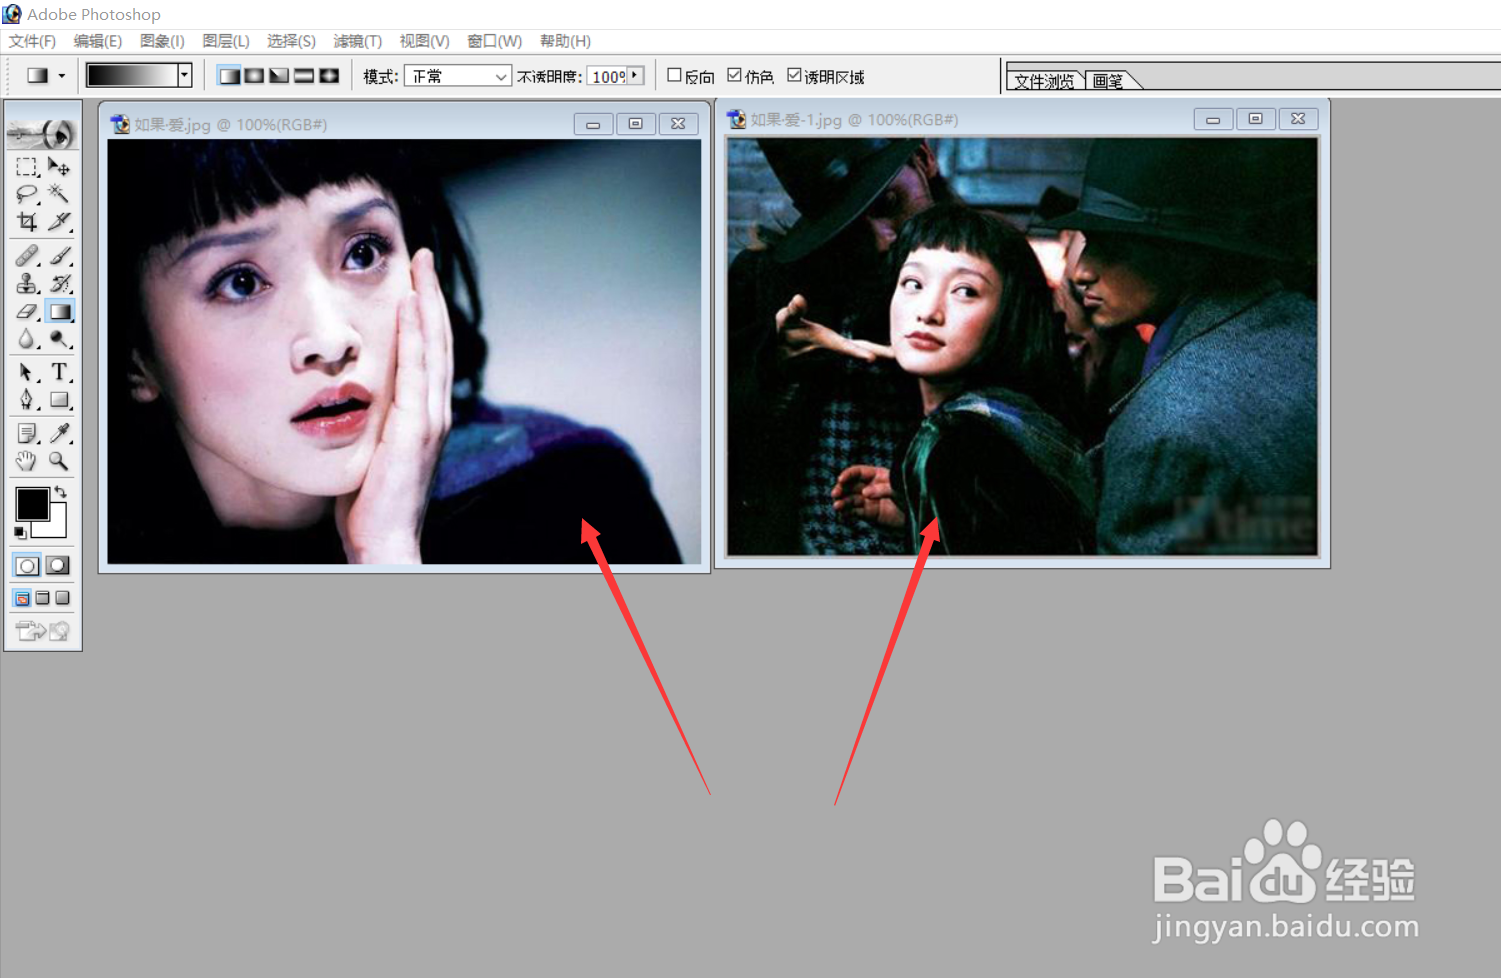Activate the 如果·爱.jpg window title bar

click(x=405, y=124)
